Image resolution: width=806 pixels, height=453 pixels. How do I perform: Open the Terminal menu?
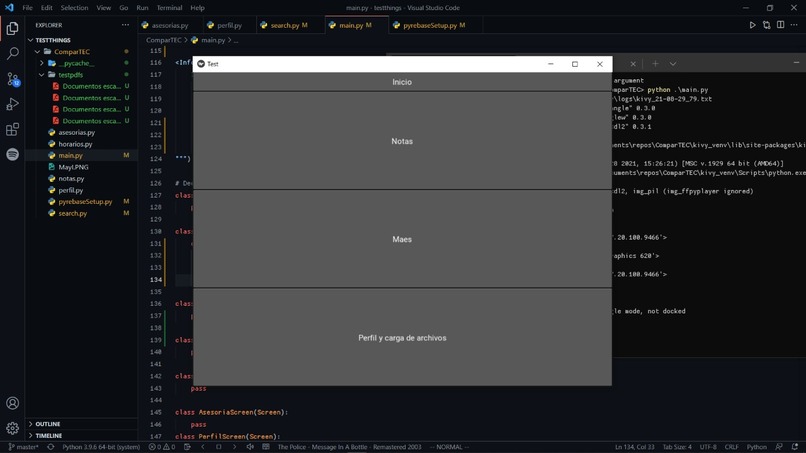[x=170, y=8]
